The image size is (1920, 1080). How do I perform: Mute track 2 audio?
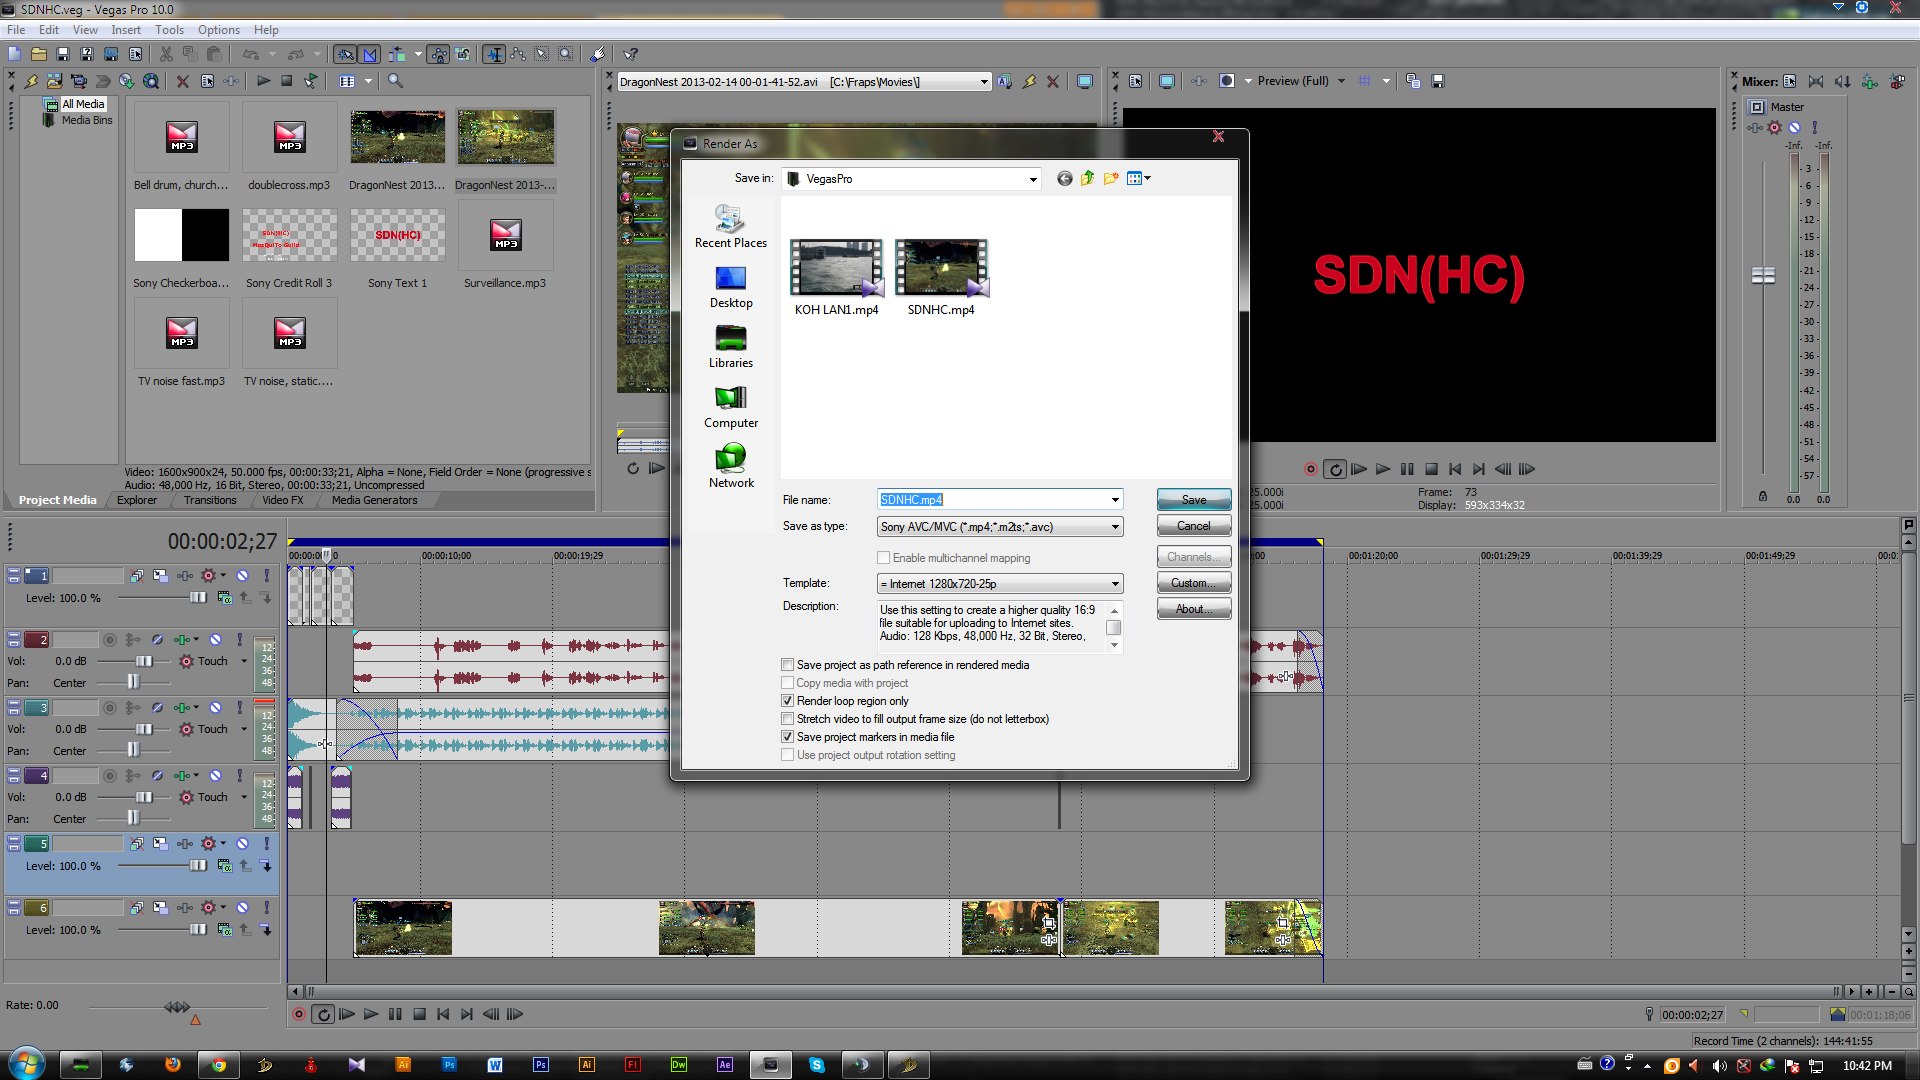(215, 640)
